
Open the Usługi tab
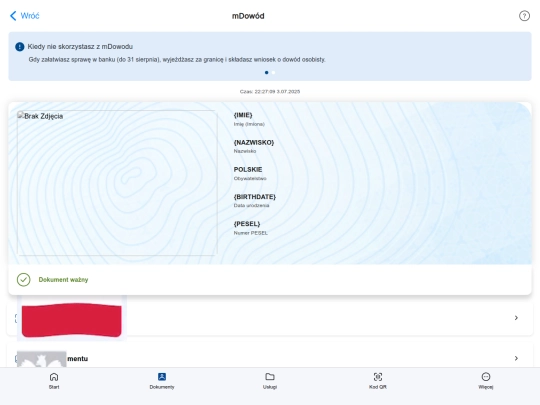[x=270, y=381]
